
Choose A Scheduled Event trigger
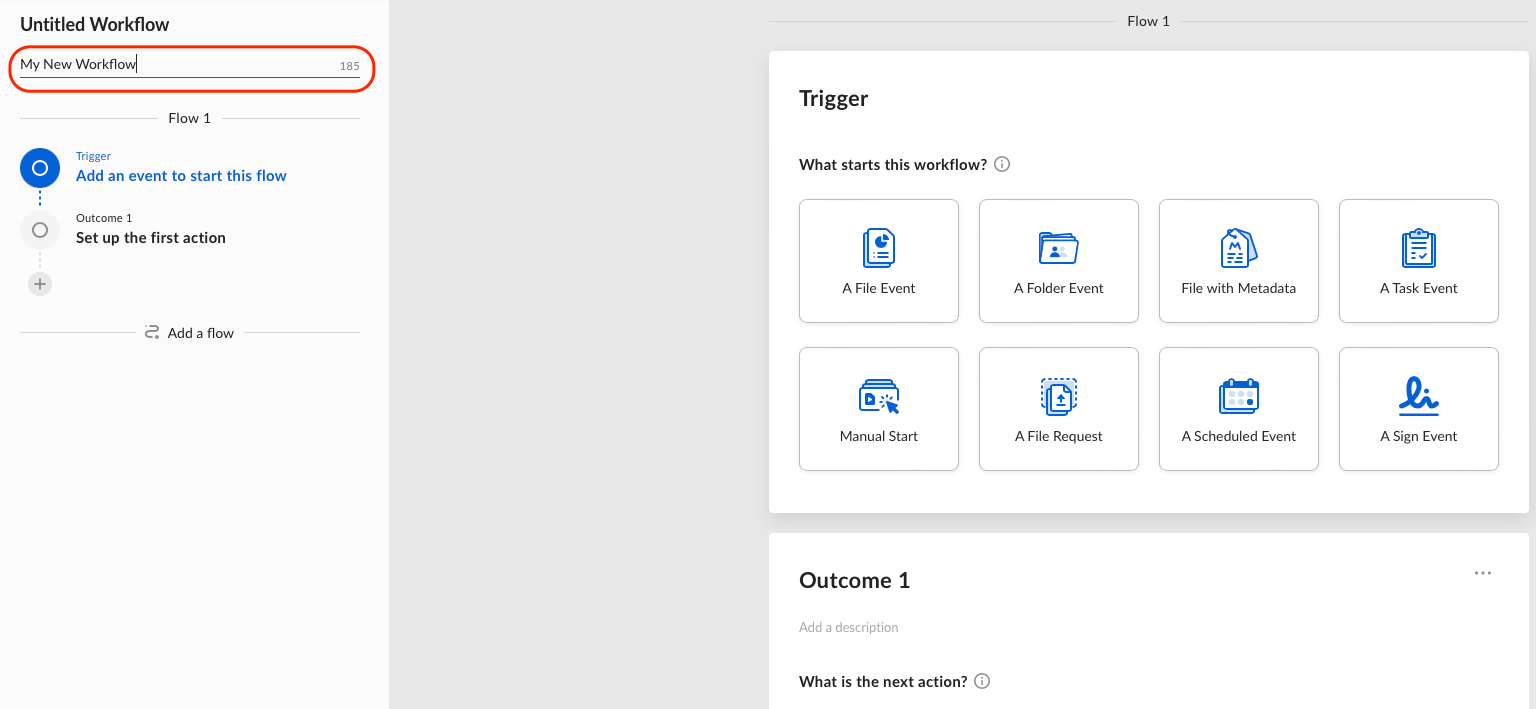[1238, 409]
